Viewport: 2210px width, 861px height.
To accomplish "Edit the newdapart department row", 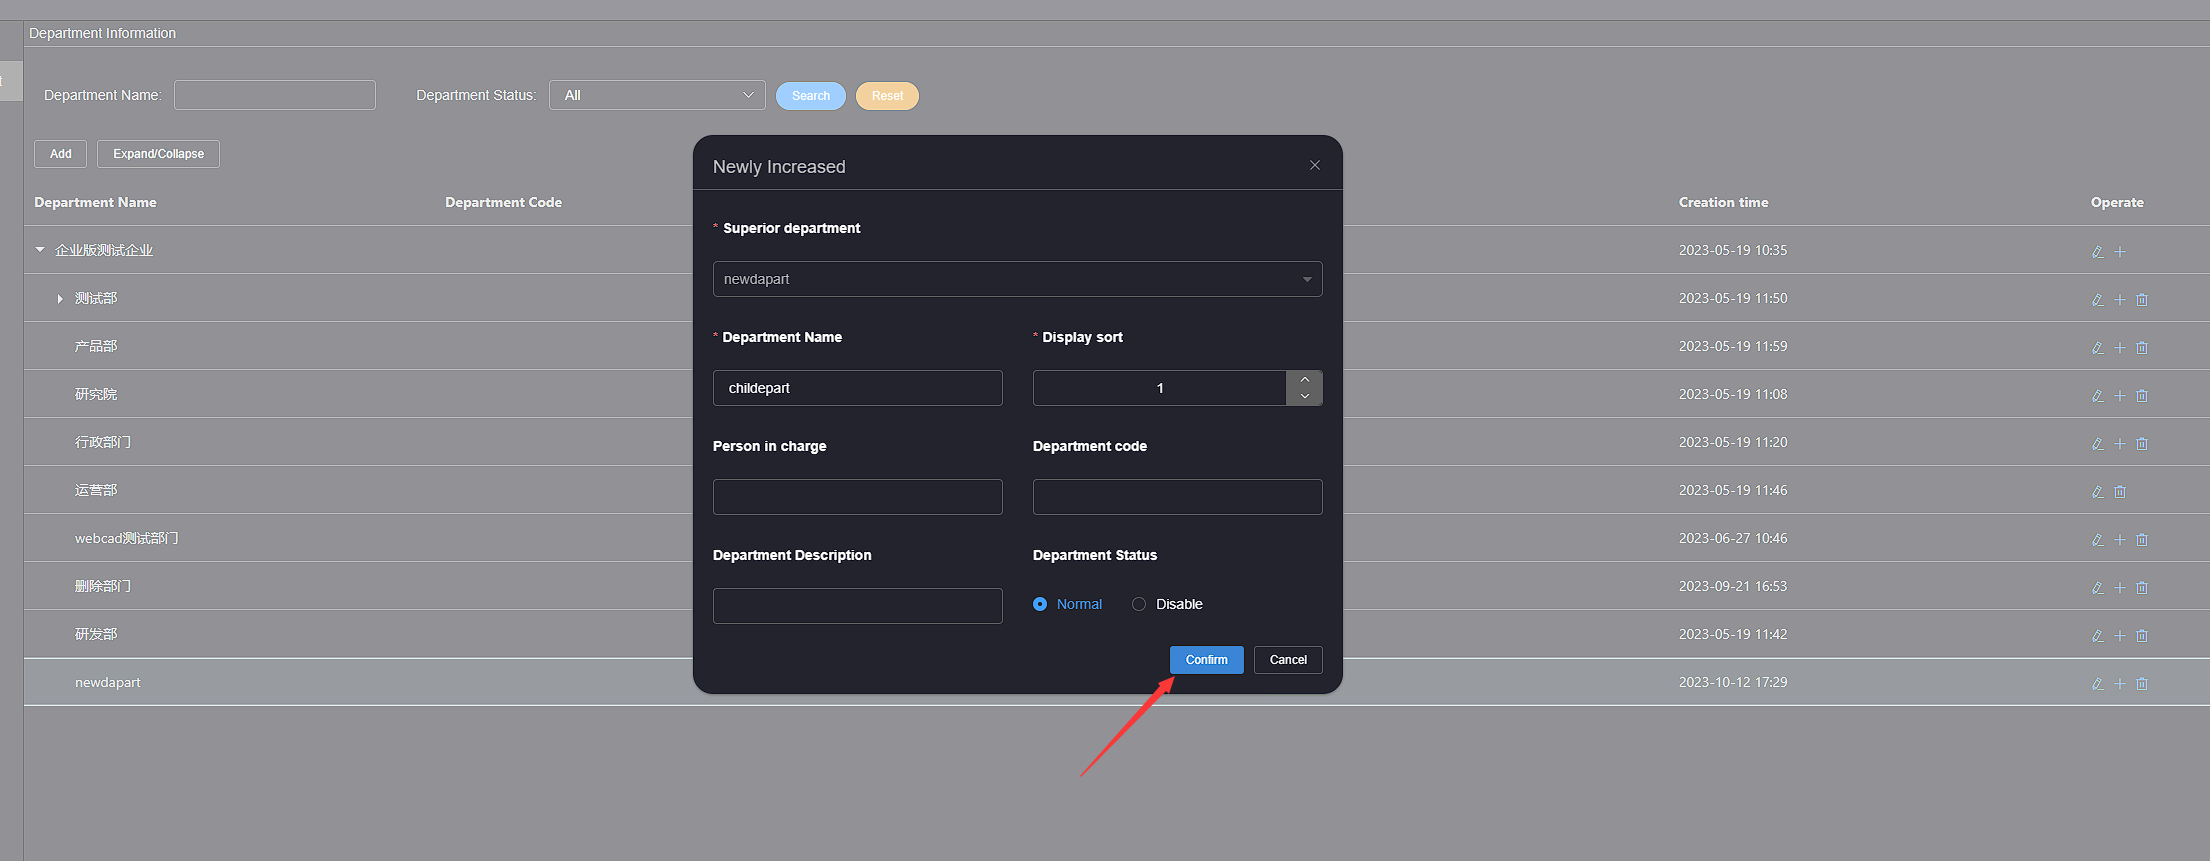I will coord(2097,684).
